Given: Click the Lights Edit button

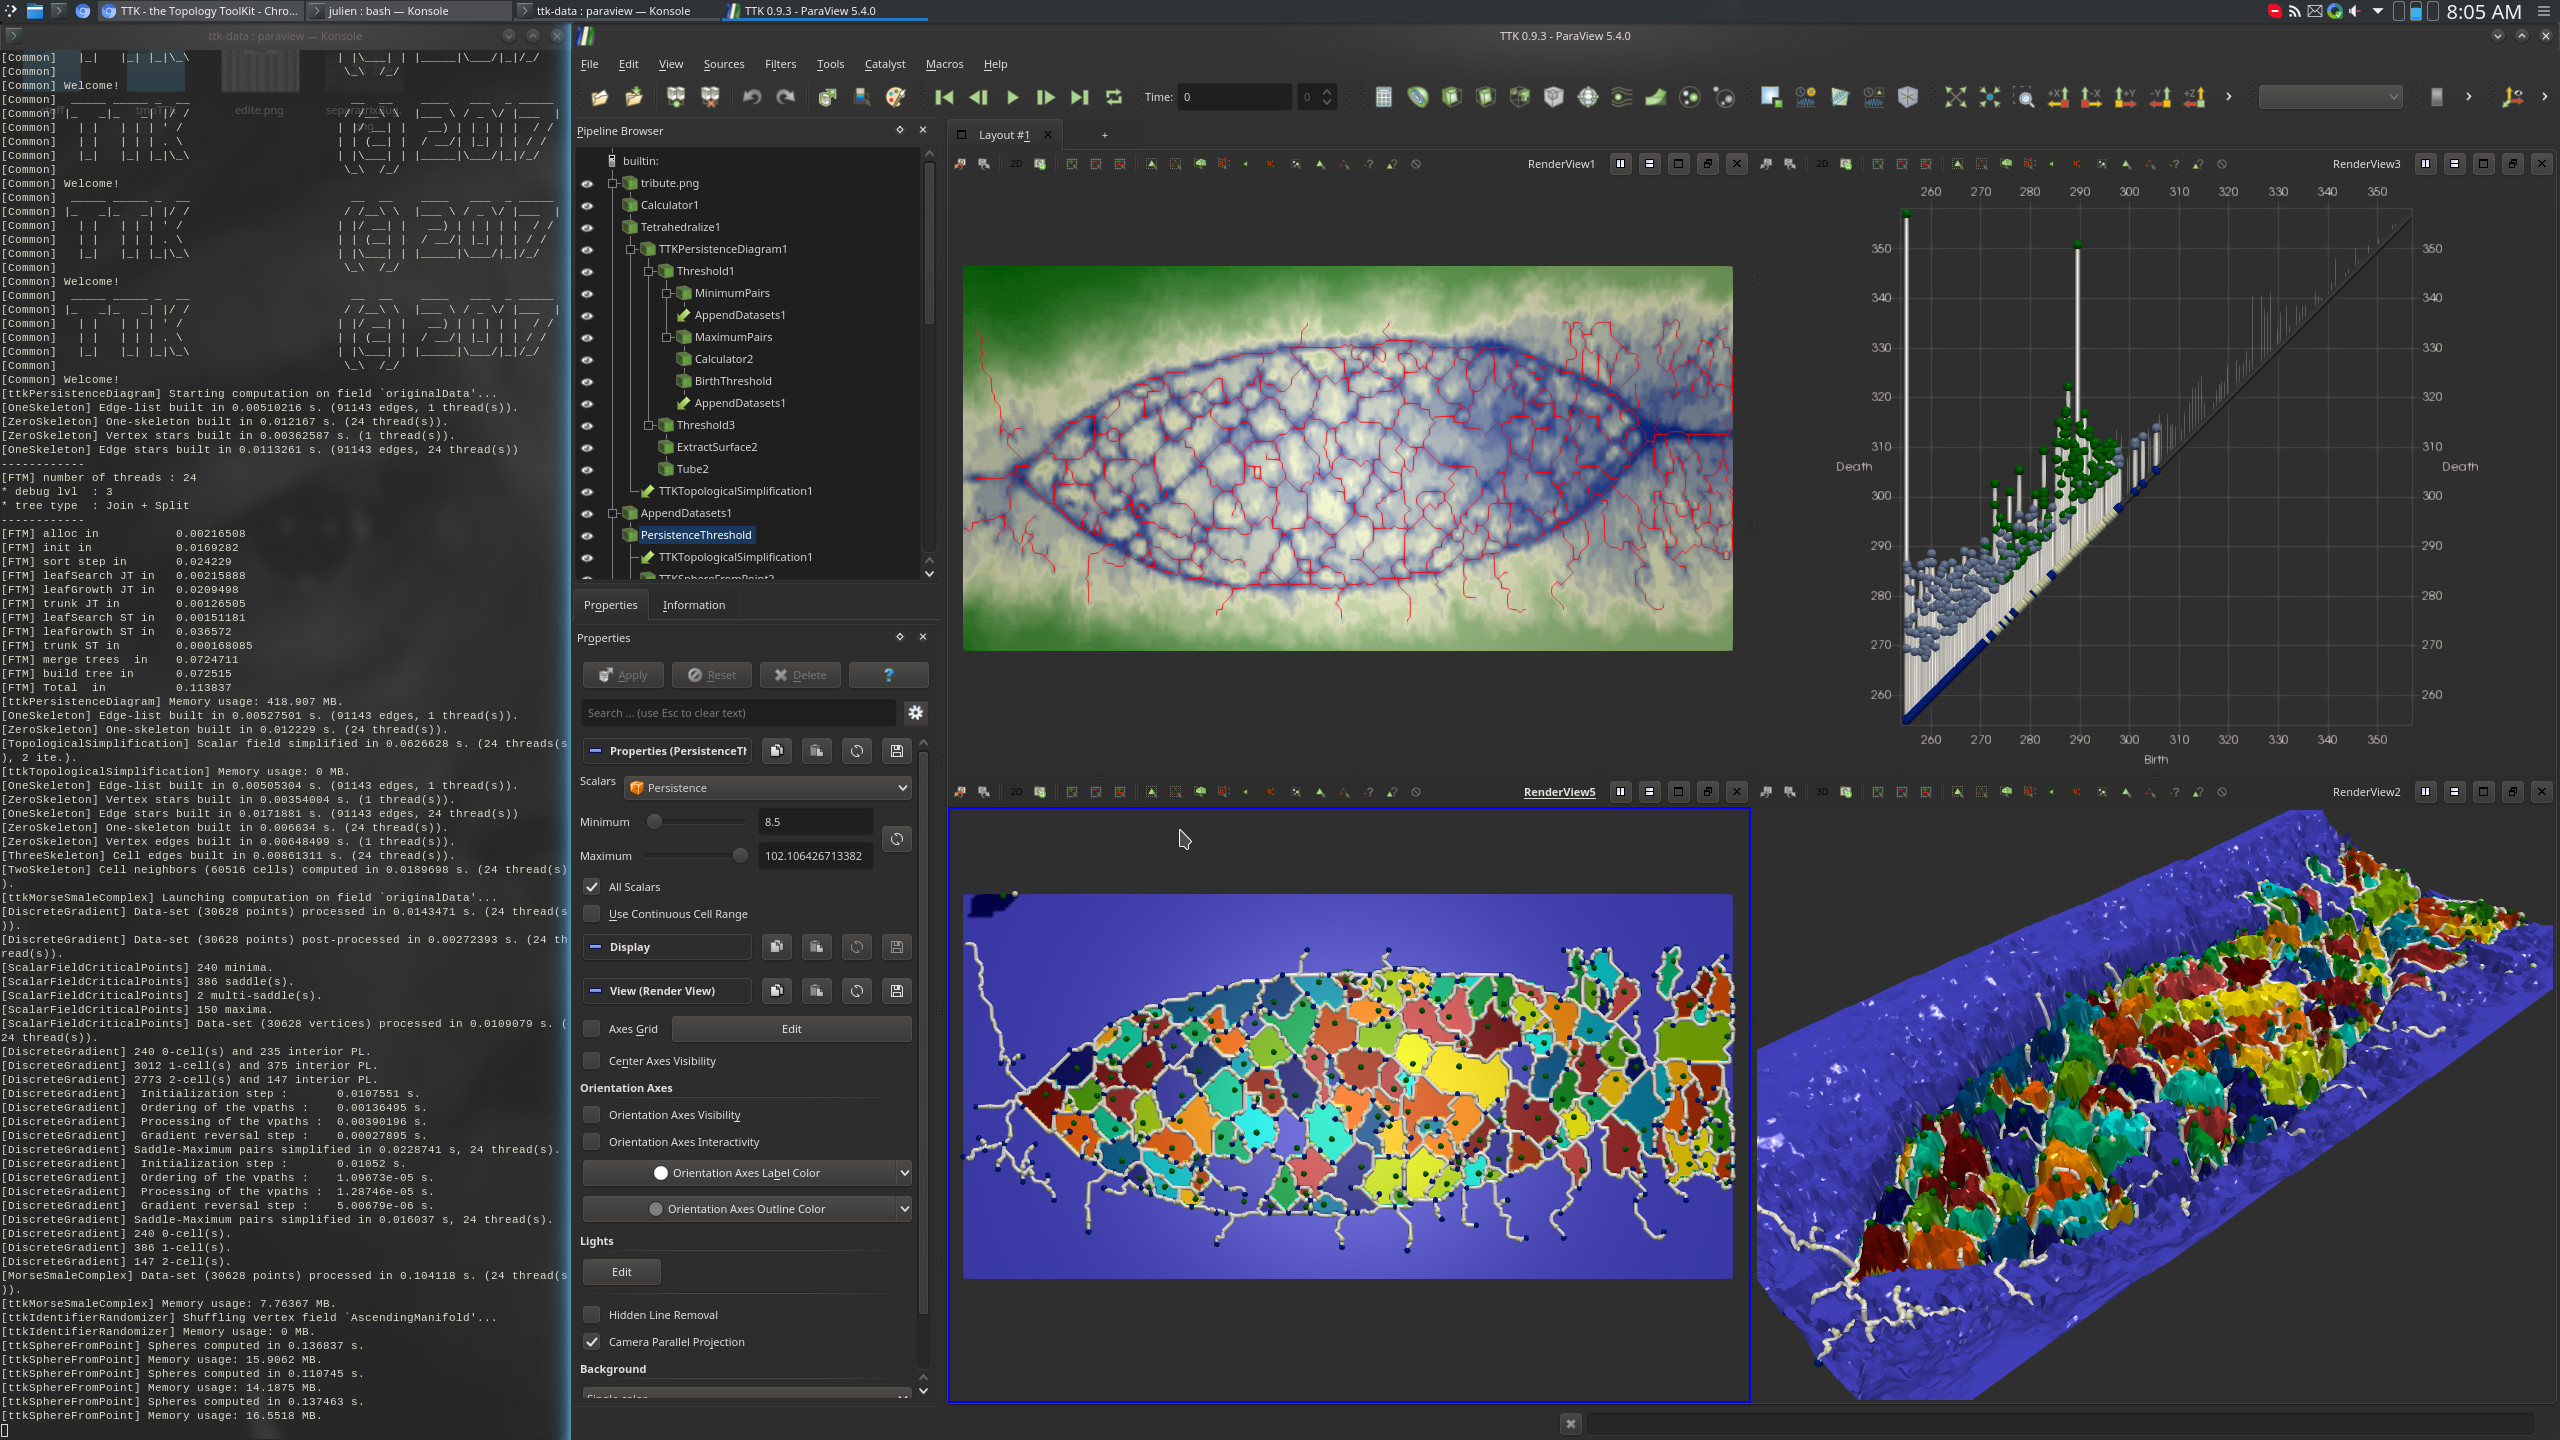Looking at the screenshot, I should coord(621,1272).
